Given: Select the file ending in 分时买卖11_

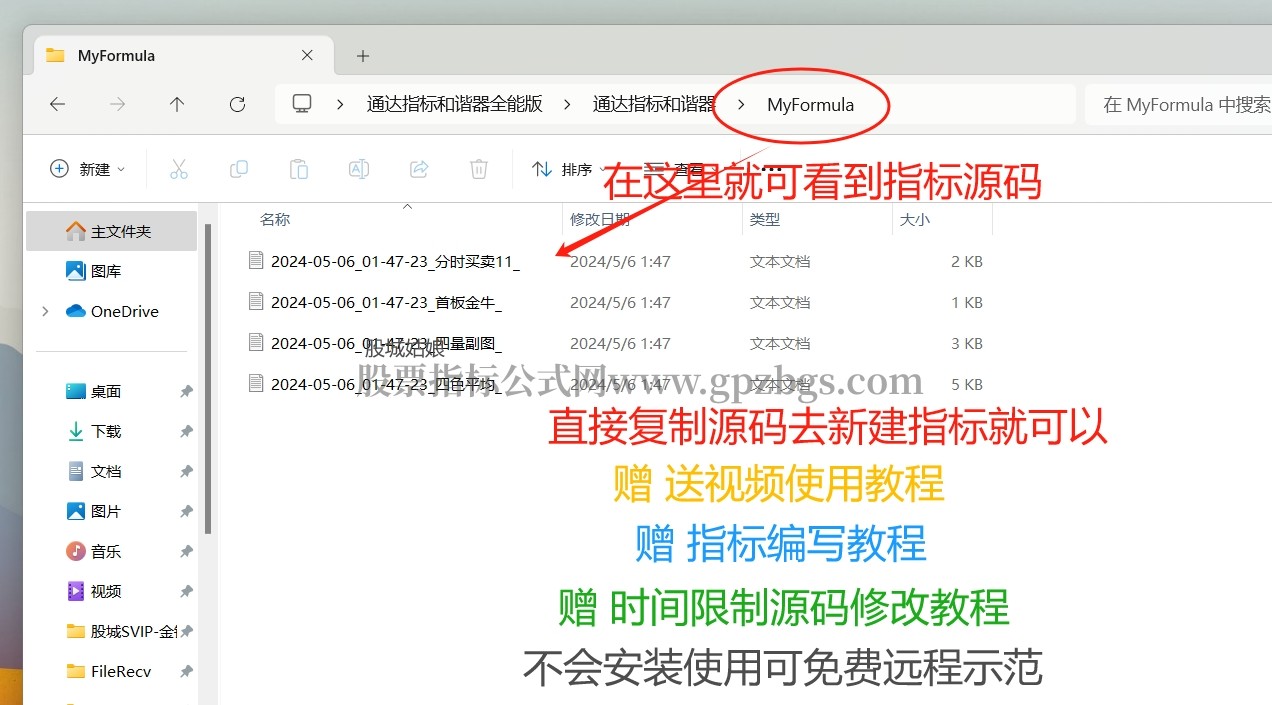Looking at the screenshot, I should pyautogui.click(x=394, y=261).
